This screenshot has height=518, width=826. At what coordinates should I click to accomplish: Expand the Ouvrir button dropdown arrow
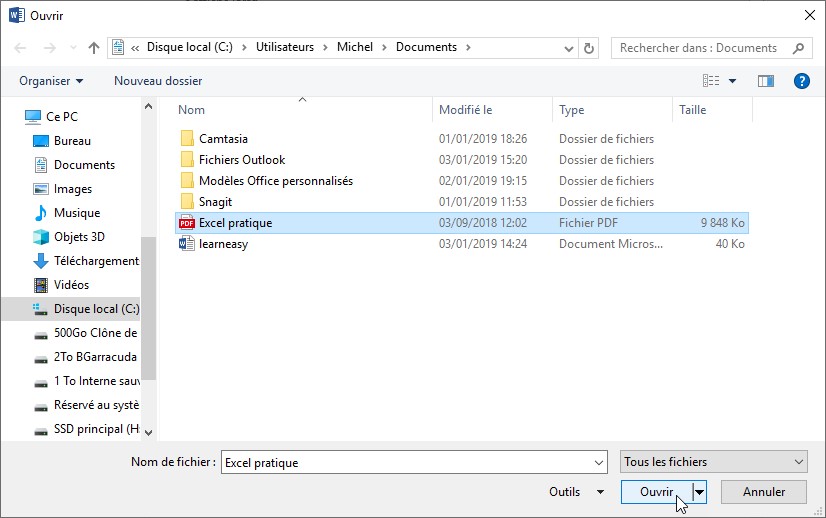click(x=700, y=492)
